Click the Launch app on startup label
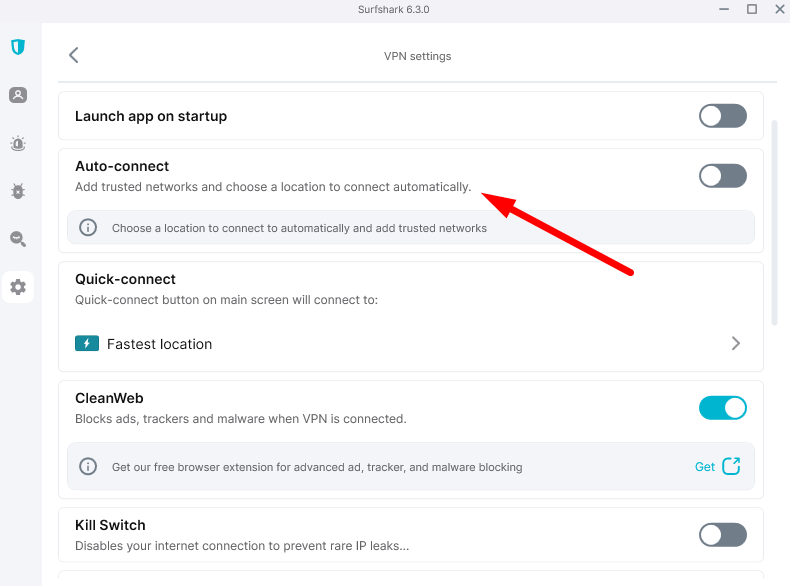 [151, 116]
